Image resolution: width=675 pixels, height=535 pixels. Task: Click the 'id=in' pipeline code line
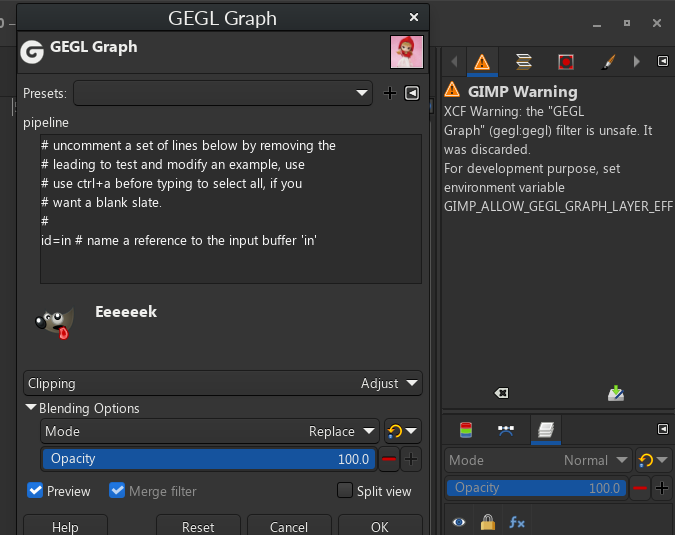click(179, 240)
